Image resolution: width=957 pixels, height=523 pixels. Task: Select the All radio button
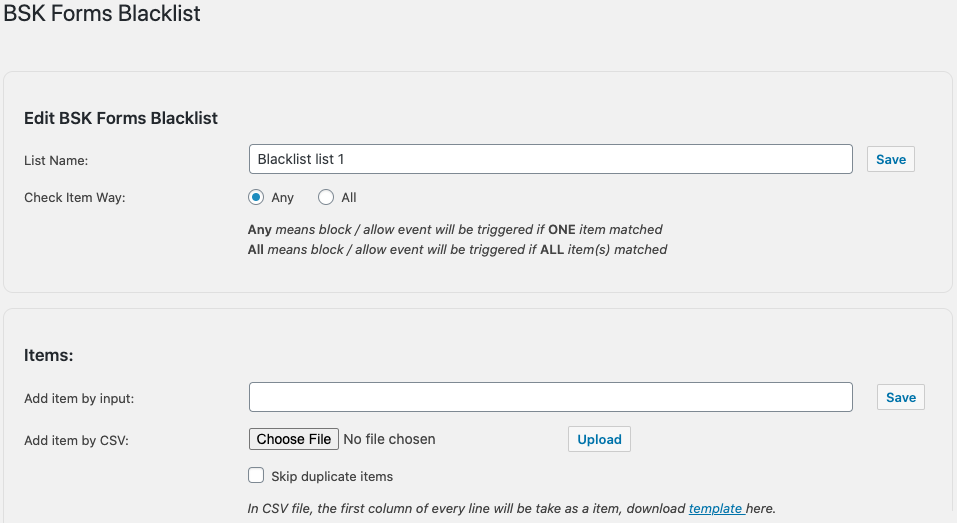(326, 197)
